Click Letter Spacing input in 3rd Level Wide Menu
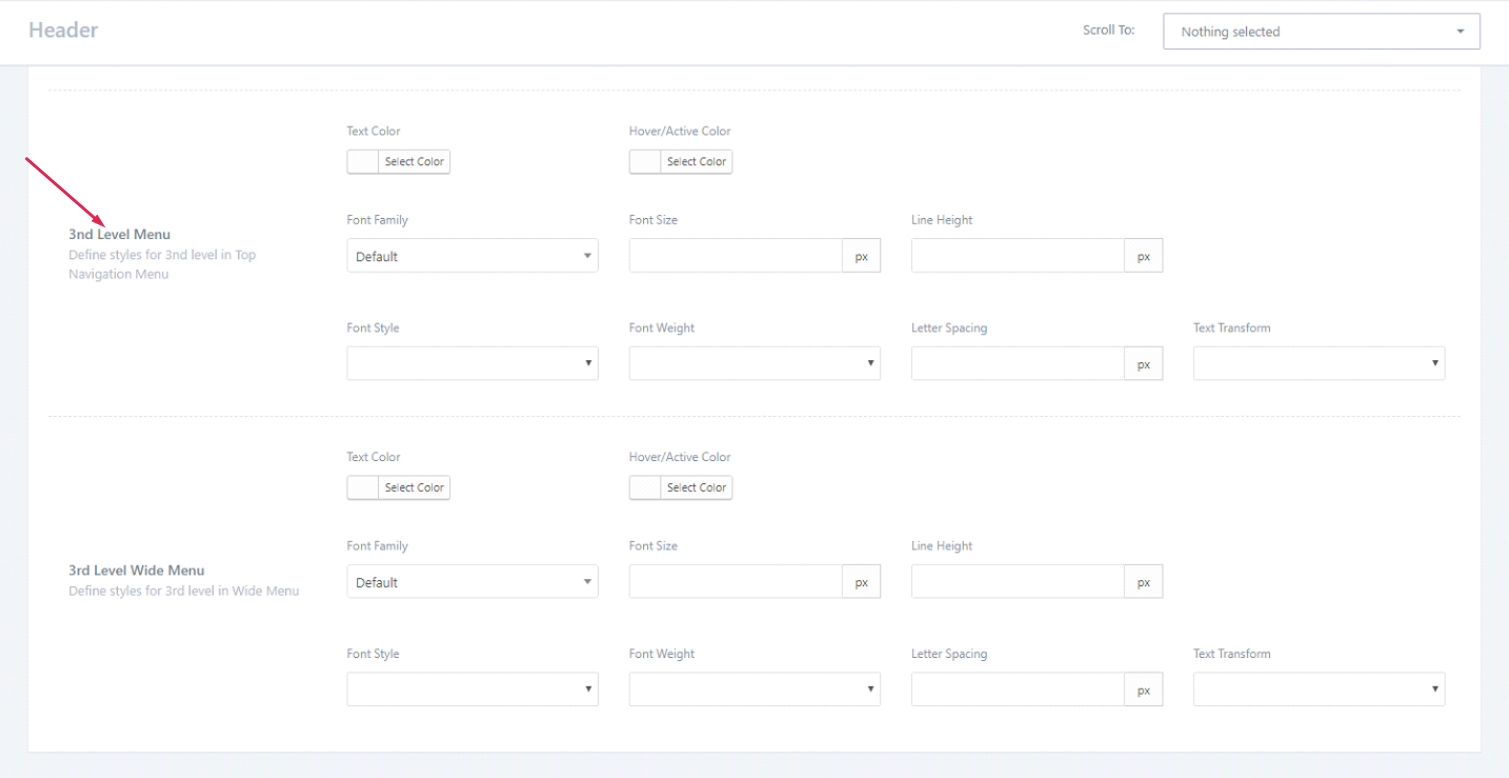Viewport: 1509px width, 778px height. click(x=1017, y=689)
